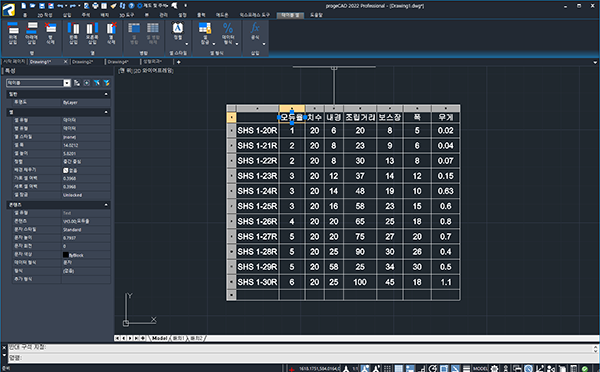This screenshot has height=372, width=600.
Task: Toggle MODEL space button in status bar
Action: 480,369
